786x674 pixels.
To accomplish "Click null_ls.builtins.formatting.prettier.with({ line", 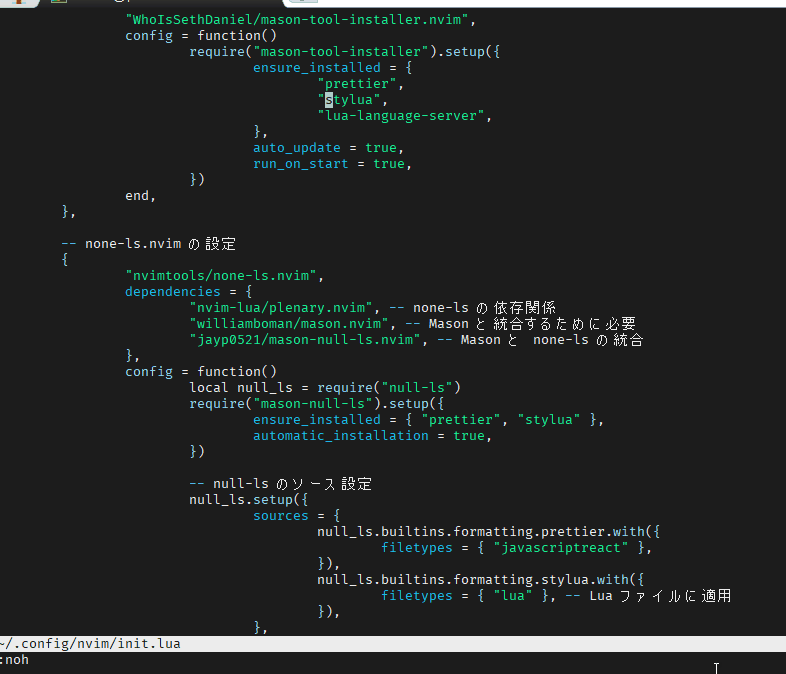I will [x=488, y=532].
